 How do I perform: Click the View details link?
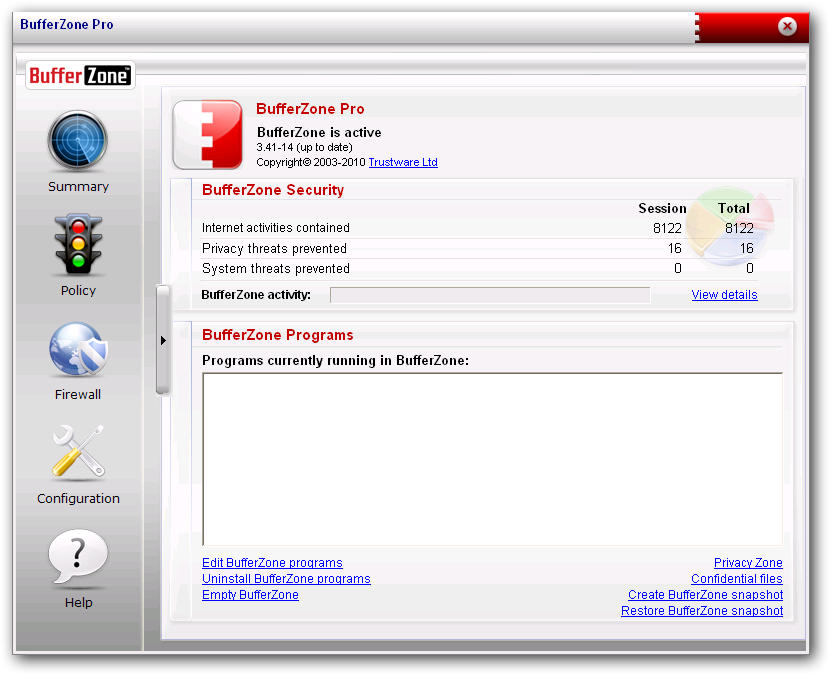(x=724, y=295)
